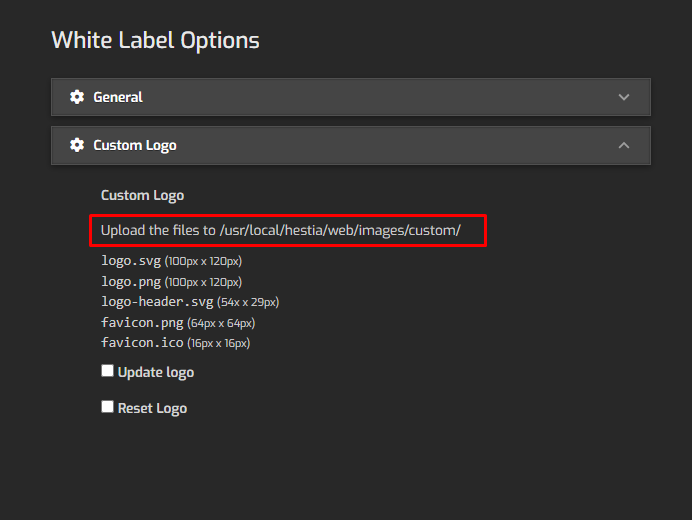Click the favicon.ico filename entry
692x520 pixels.
pyautogui.click(x=142, y=343)
